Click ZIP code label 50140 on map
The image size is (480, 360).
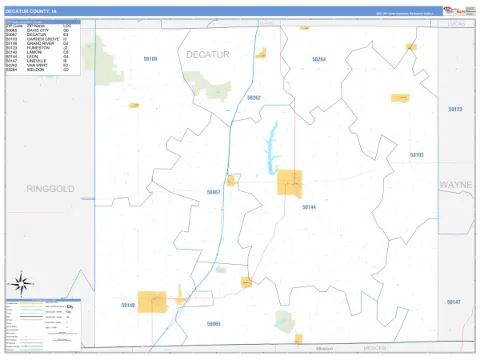coord(128,305)
